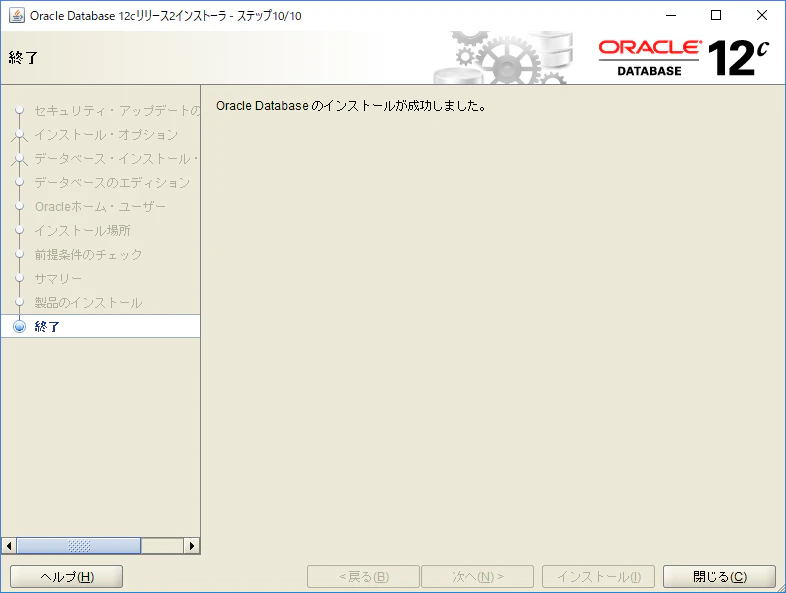
Task: Click the Oracle Database 12c logo
Action: 684,58
